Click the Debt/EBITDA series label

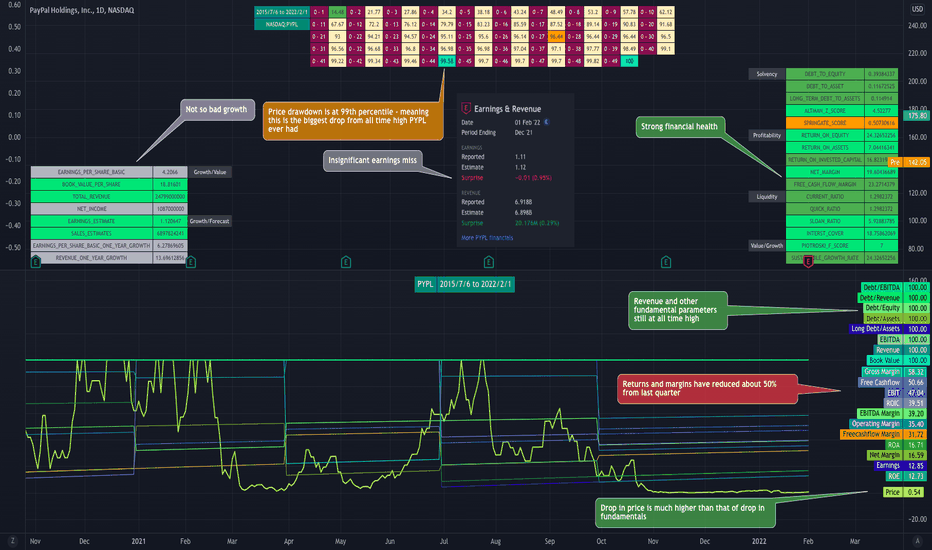[881, 288]
